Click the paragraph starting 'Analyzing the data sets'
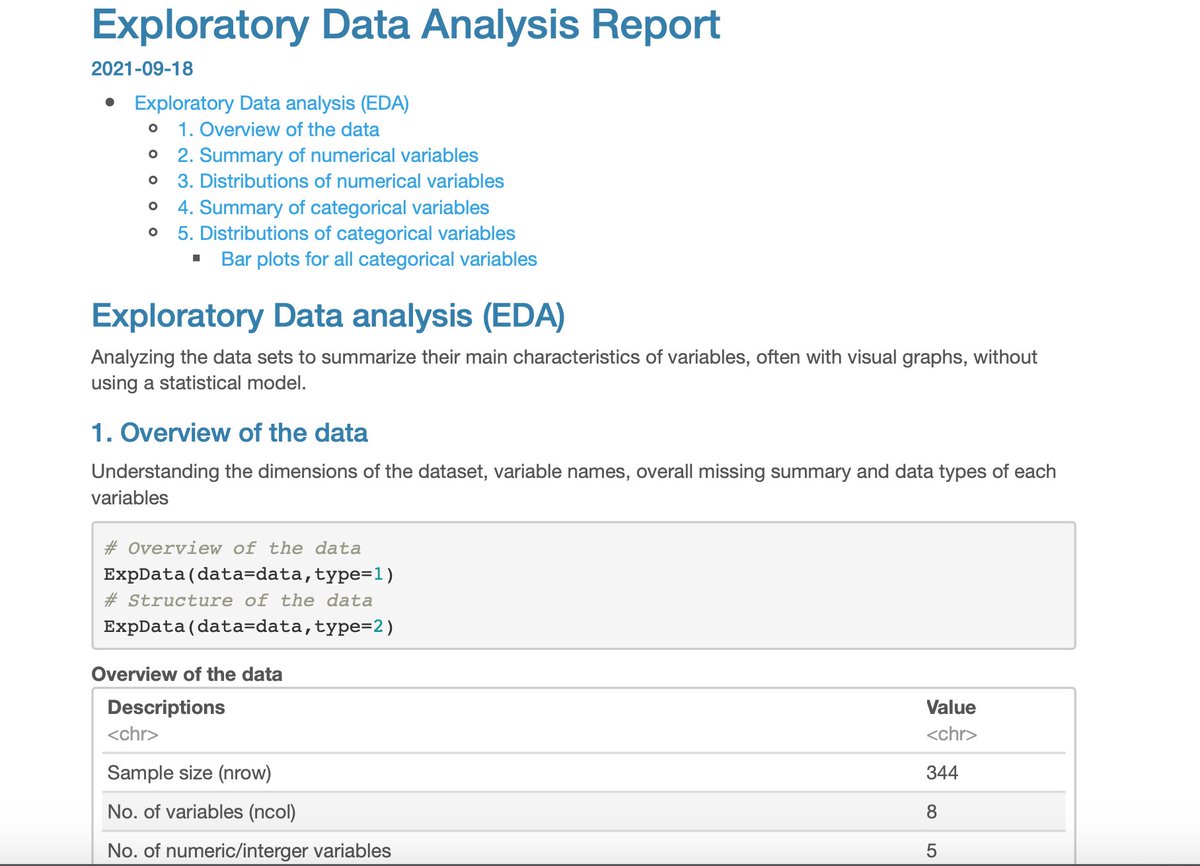 point(564,369)
